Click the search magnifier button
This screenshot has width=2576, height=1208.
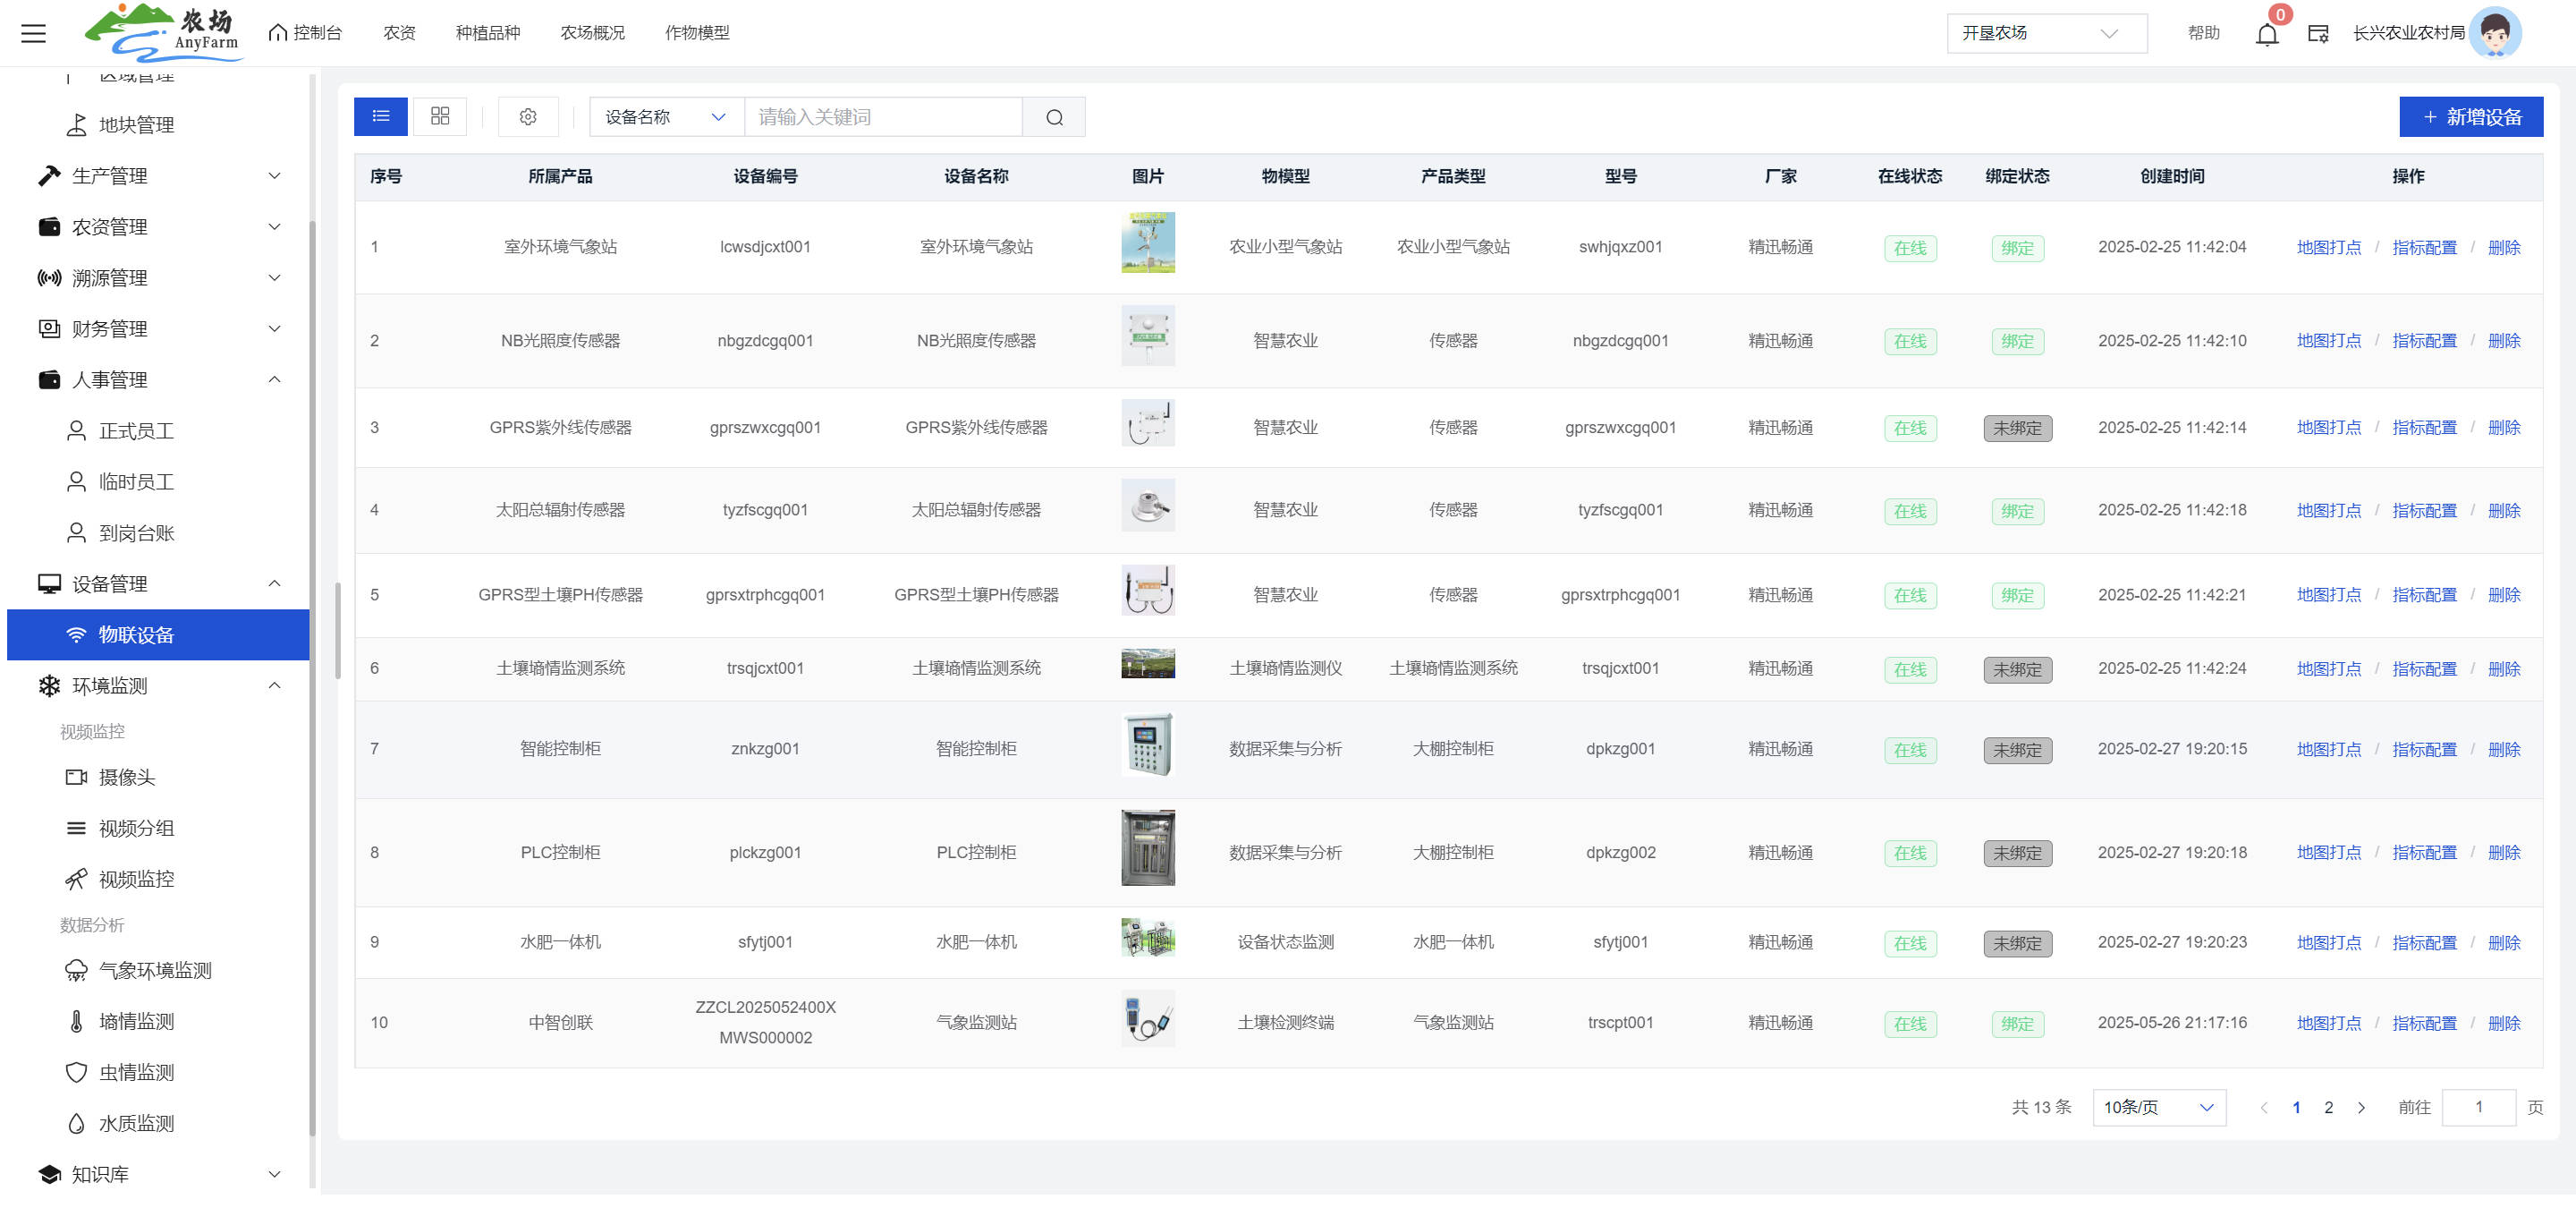click(1054, 117)
